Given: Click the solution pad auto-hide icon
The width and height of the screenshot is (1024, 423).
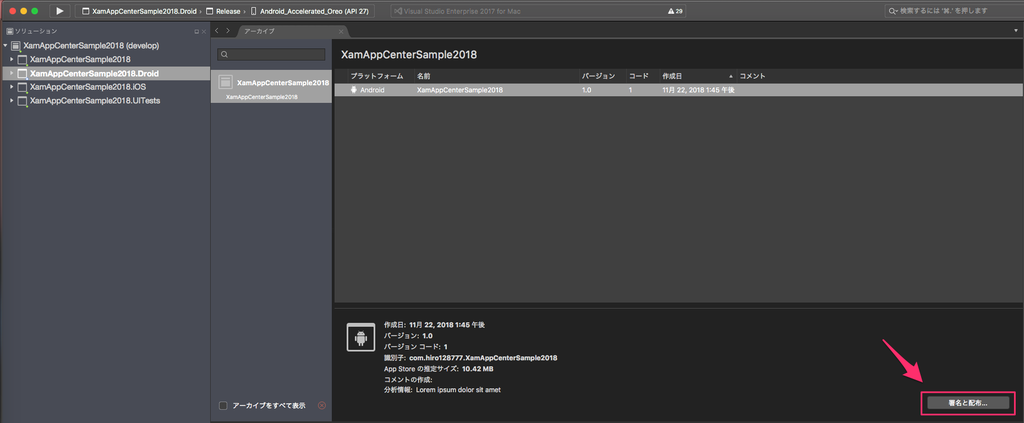Looking at the screenshot, I should click(197, 31).
